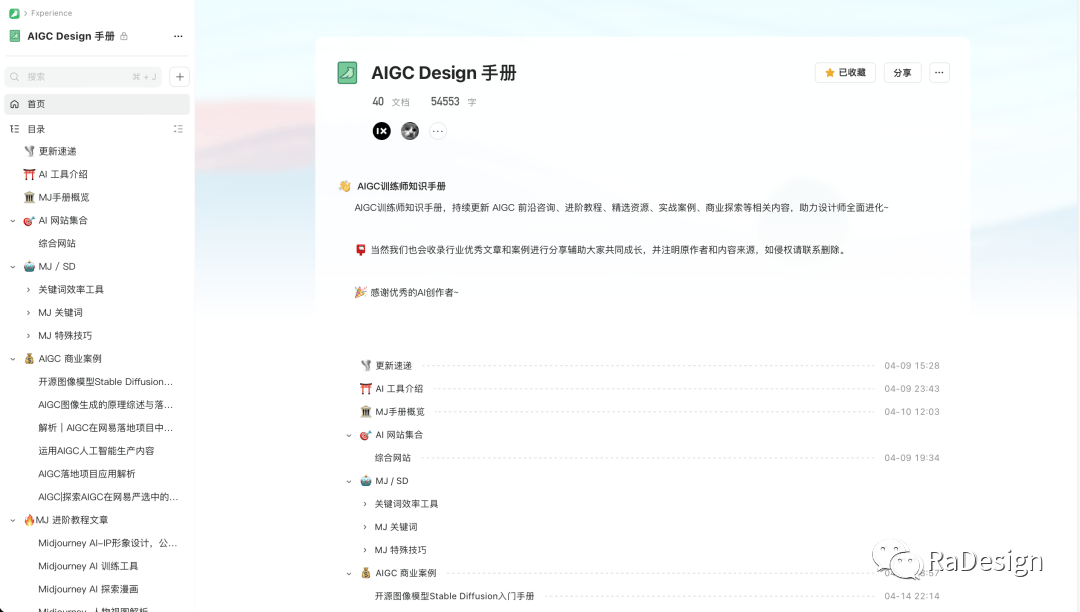The width and height of the screenshot is (1080, 612).
Task: Expand MJ 关键词 in sidebar
Action: click(x=28, y=313)
